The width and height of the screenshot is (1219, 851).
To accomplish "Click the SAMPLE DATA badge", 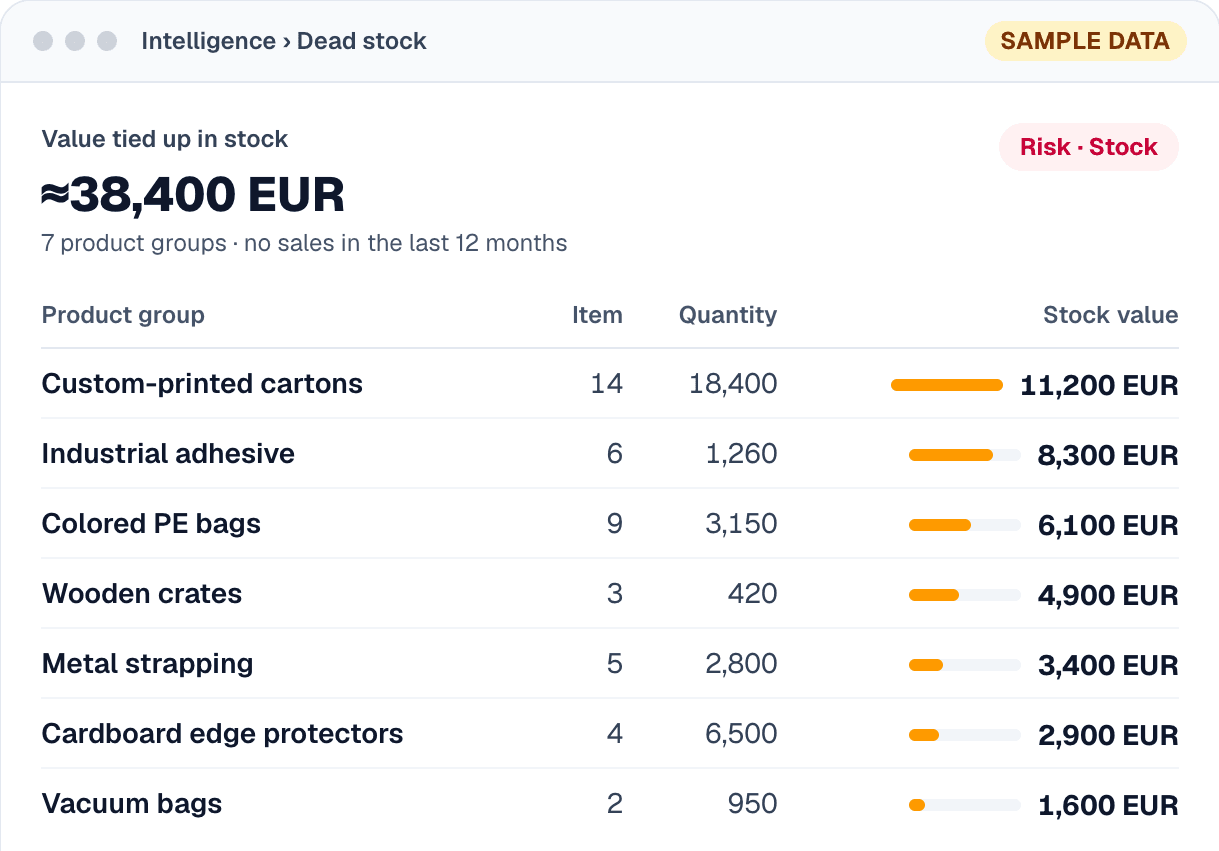I will click(x=1085, y=41).
